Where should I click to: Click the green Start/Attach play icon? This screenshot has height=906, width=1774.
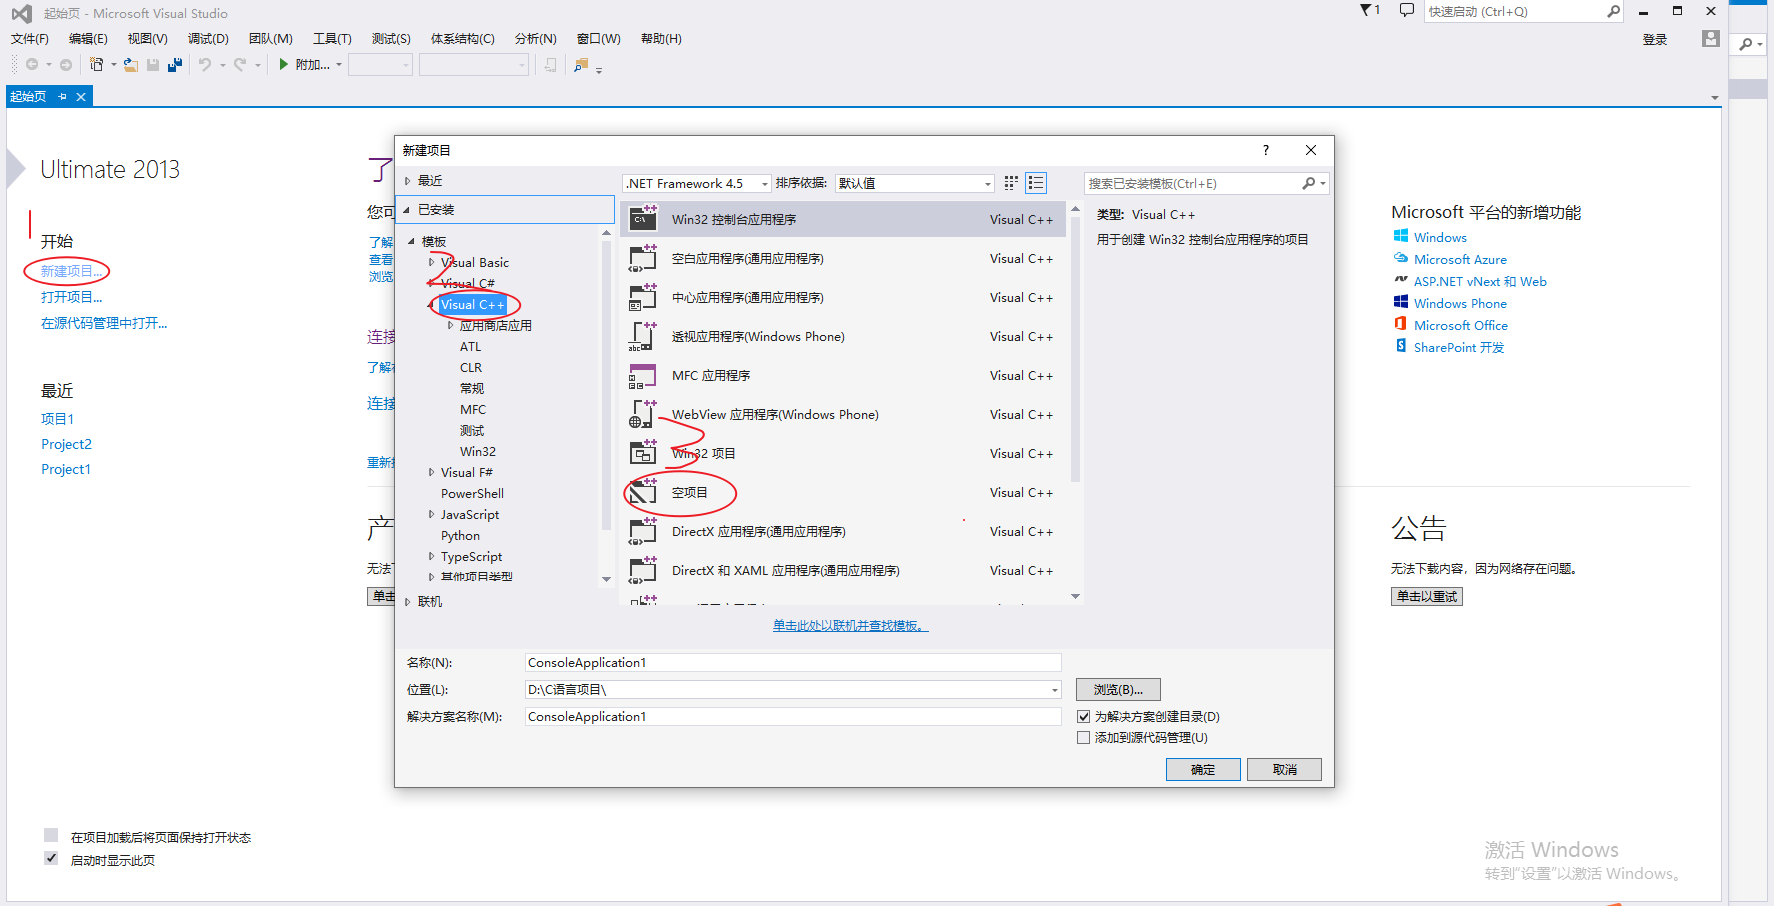pos(284,64)
